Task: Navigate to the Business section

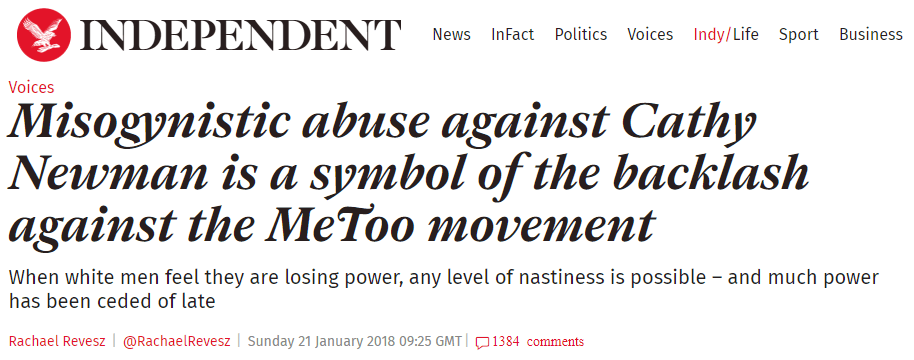Action: pyautogui.click(x=871, y=35)
